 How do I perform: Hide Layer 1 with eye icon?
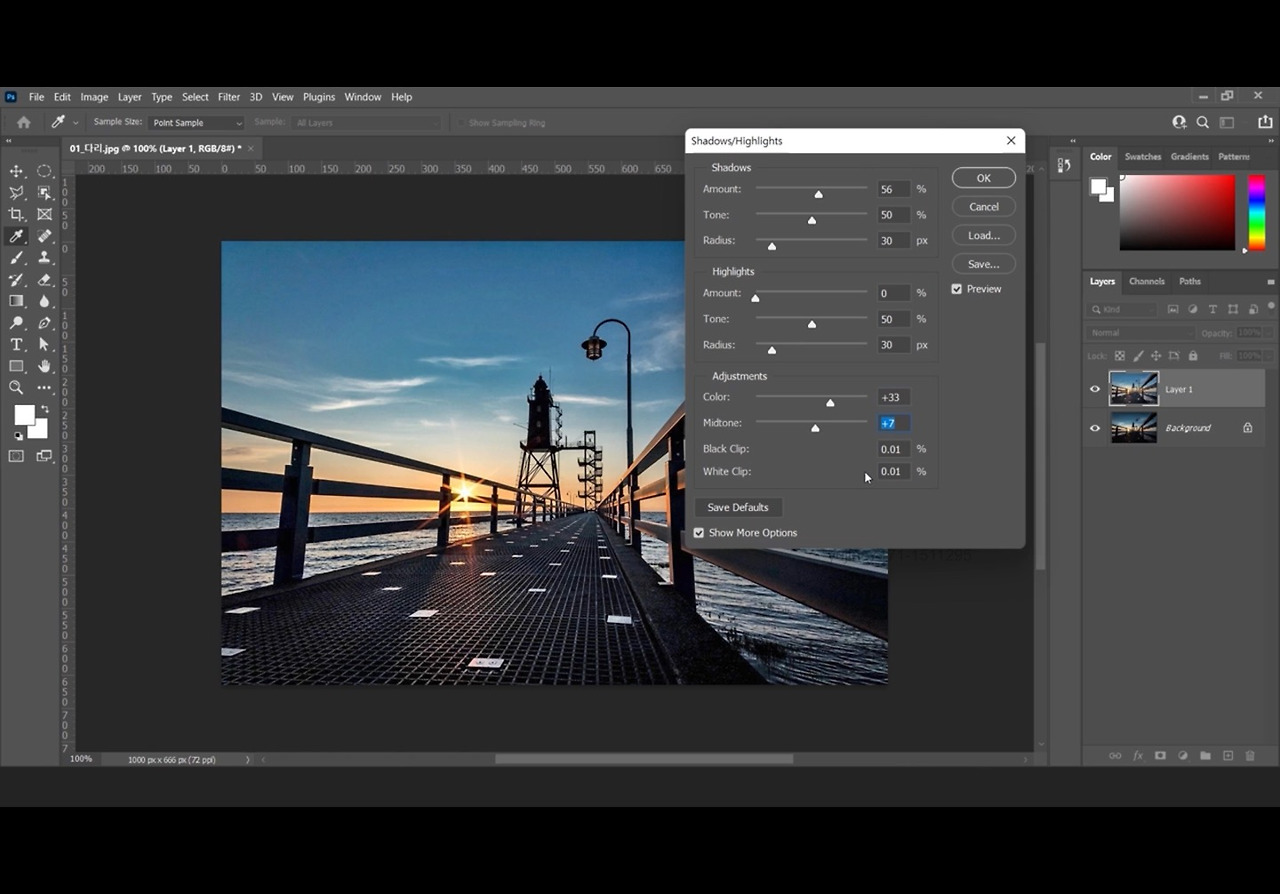point(1095,389)
